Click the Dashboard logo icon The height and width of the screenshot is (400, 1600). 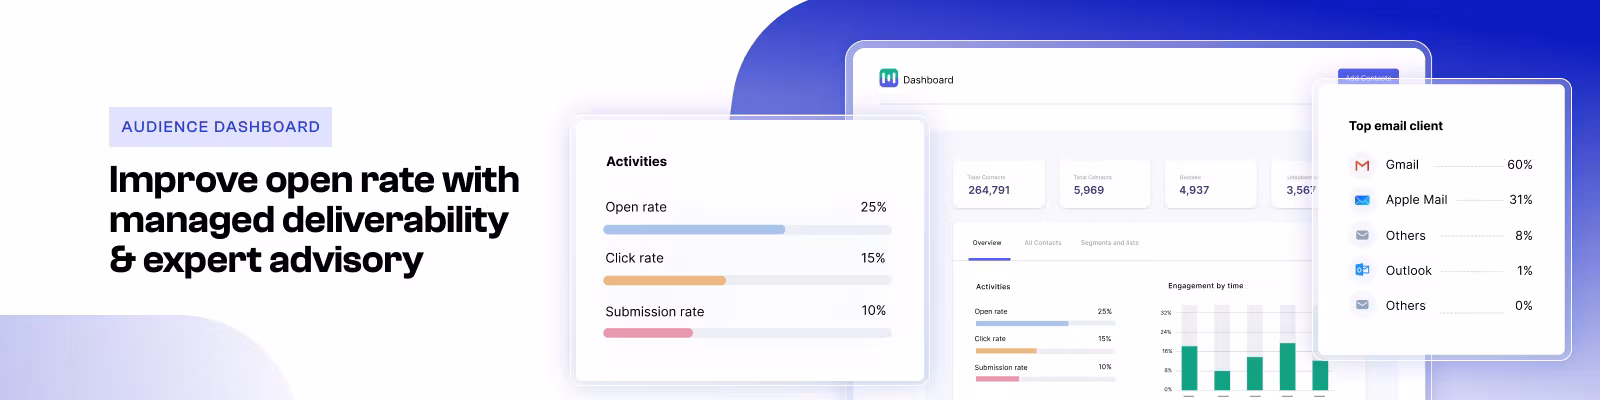(888, 78)
